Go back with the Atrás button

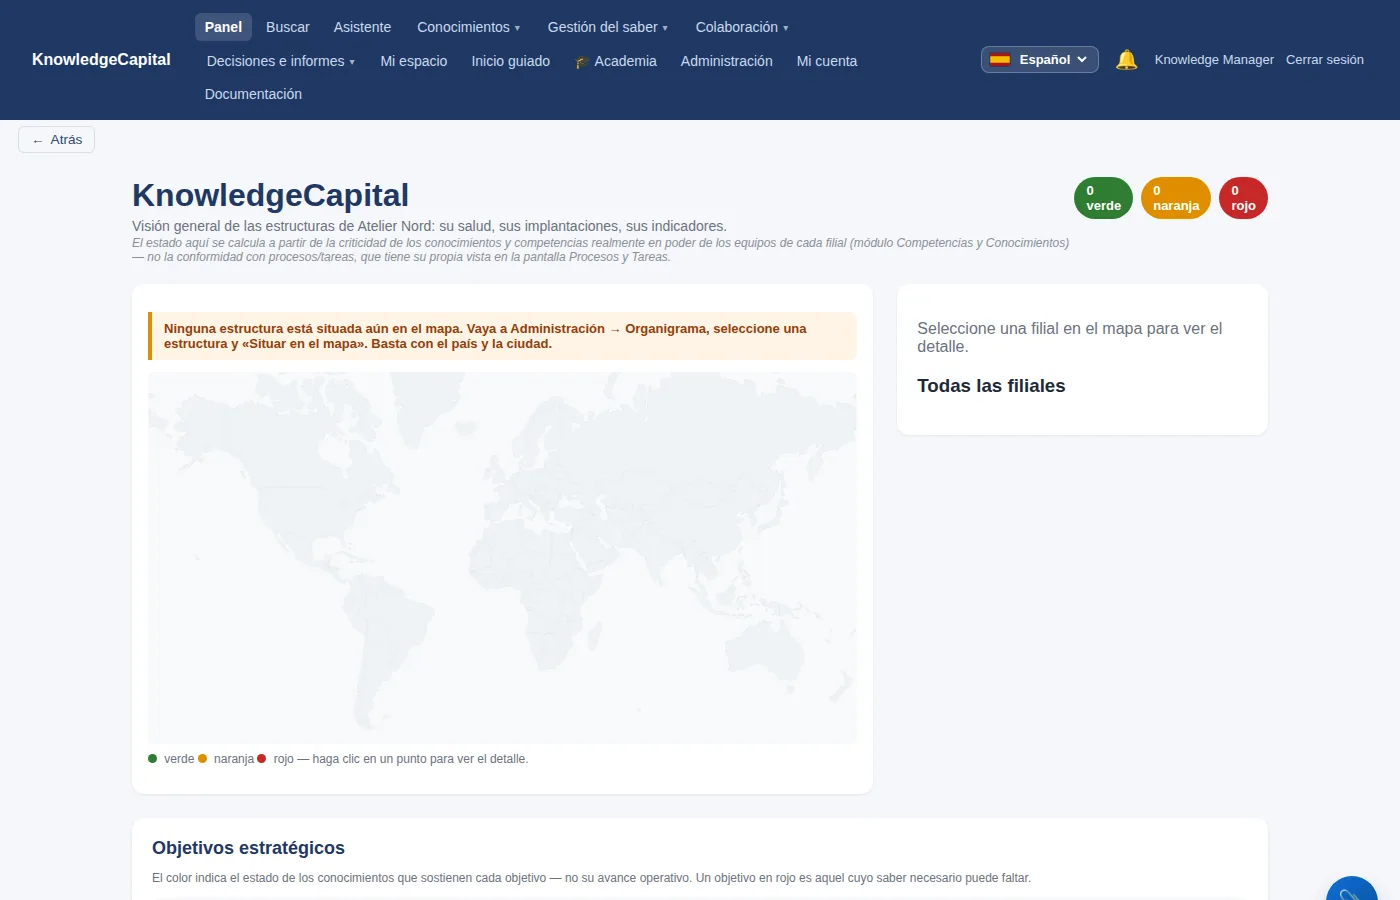point(56,140)
